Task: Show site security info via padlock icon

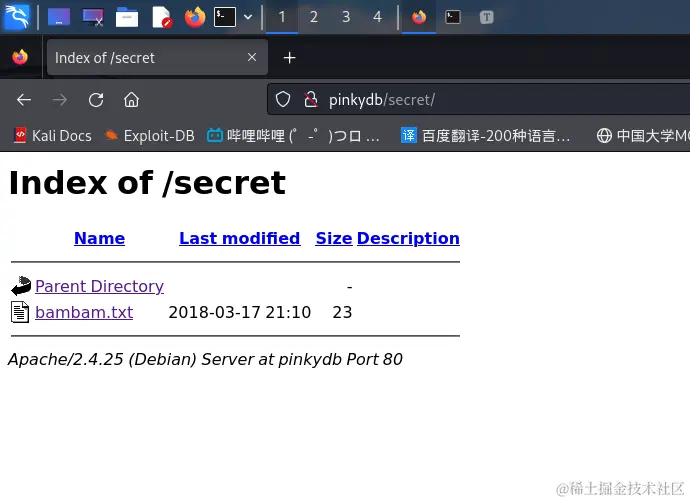Action: [310, 99]
